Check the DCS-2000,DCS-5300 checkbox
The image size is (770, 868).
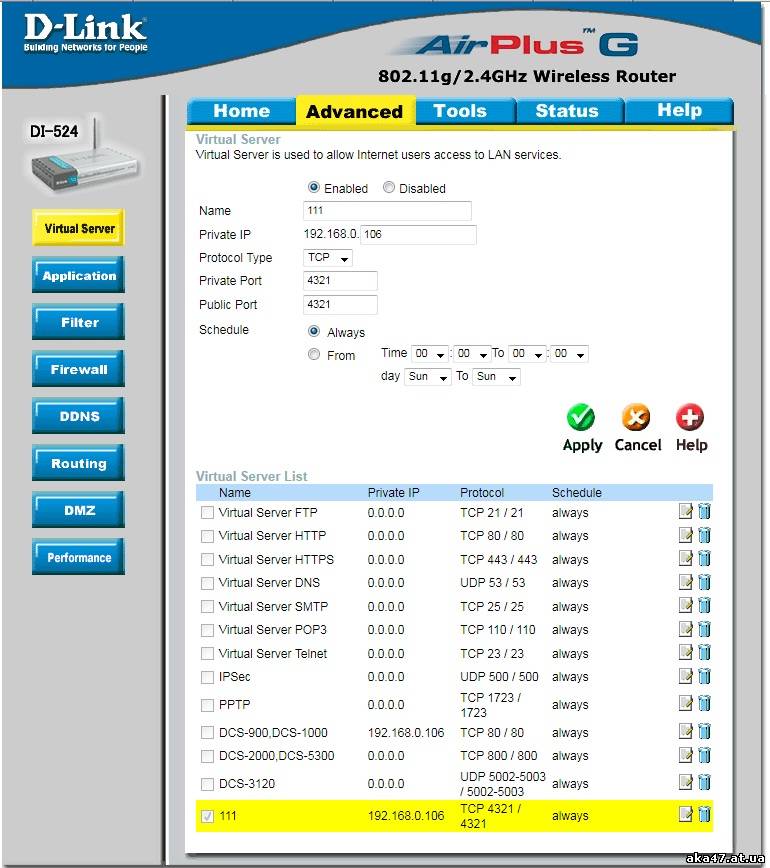tap(207, 756)
